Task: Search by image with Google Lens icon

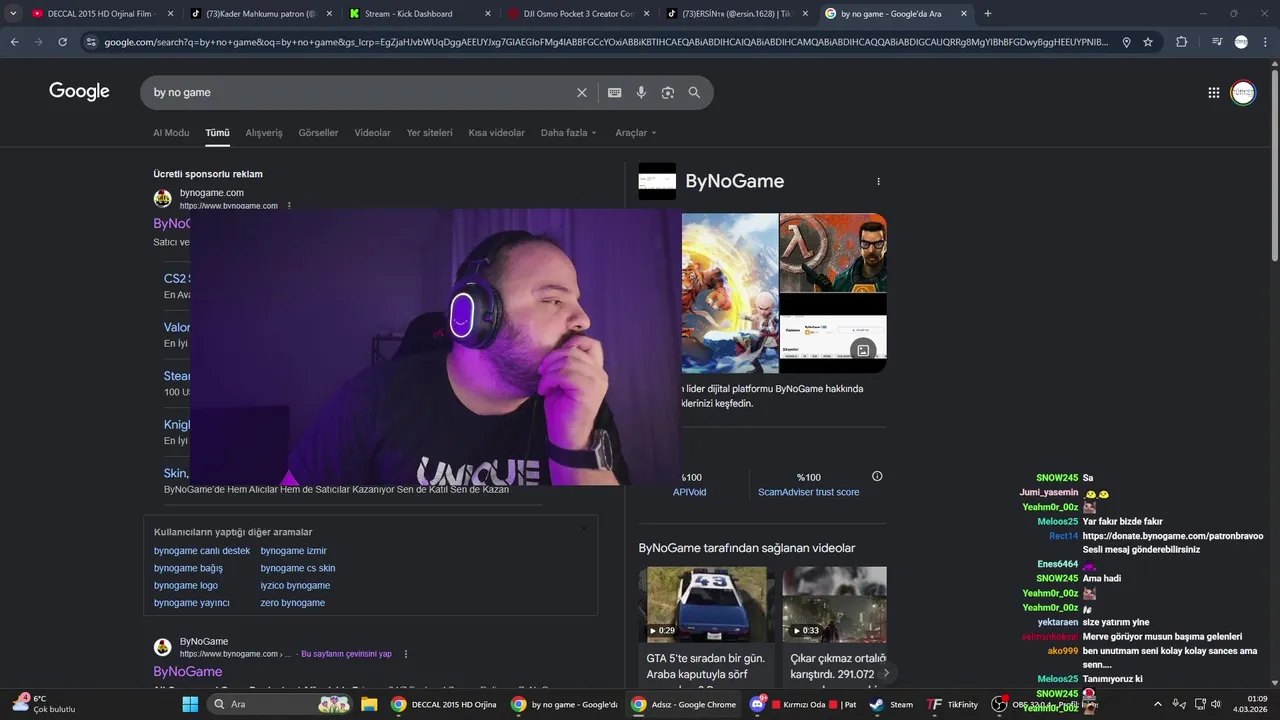Action: 668,92
